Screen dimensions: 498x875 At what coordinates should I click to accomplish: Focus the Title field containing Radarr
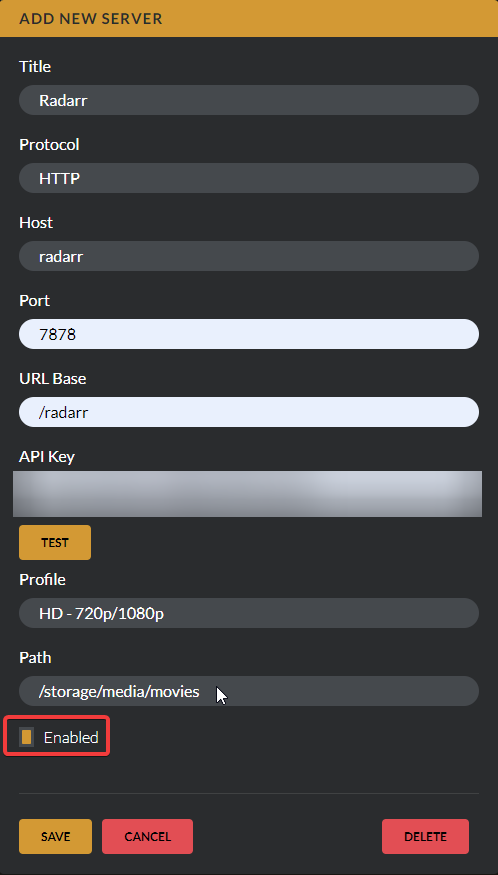(249, 100)
